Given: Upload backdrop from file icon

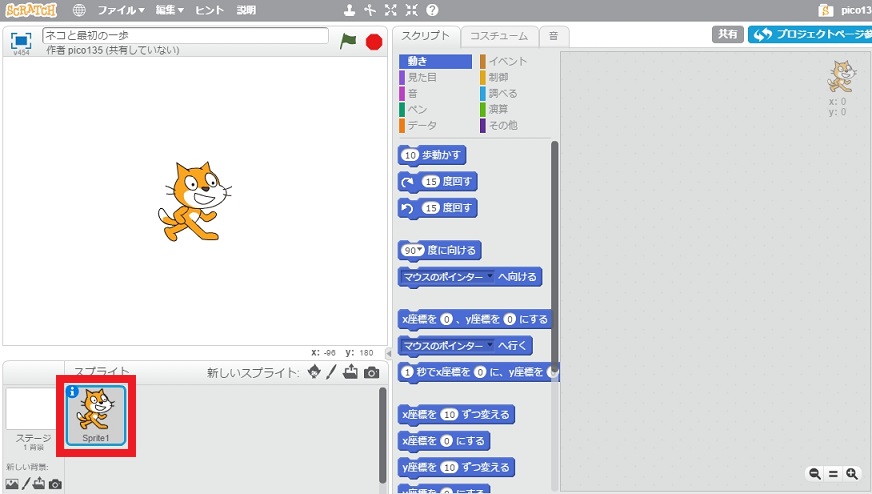Looking at the screenshot, I should tap(39, 483).
